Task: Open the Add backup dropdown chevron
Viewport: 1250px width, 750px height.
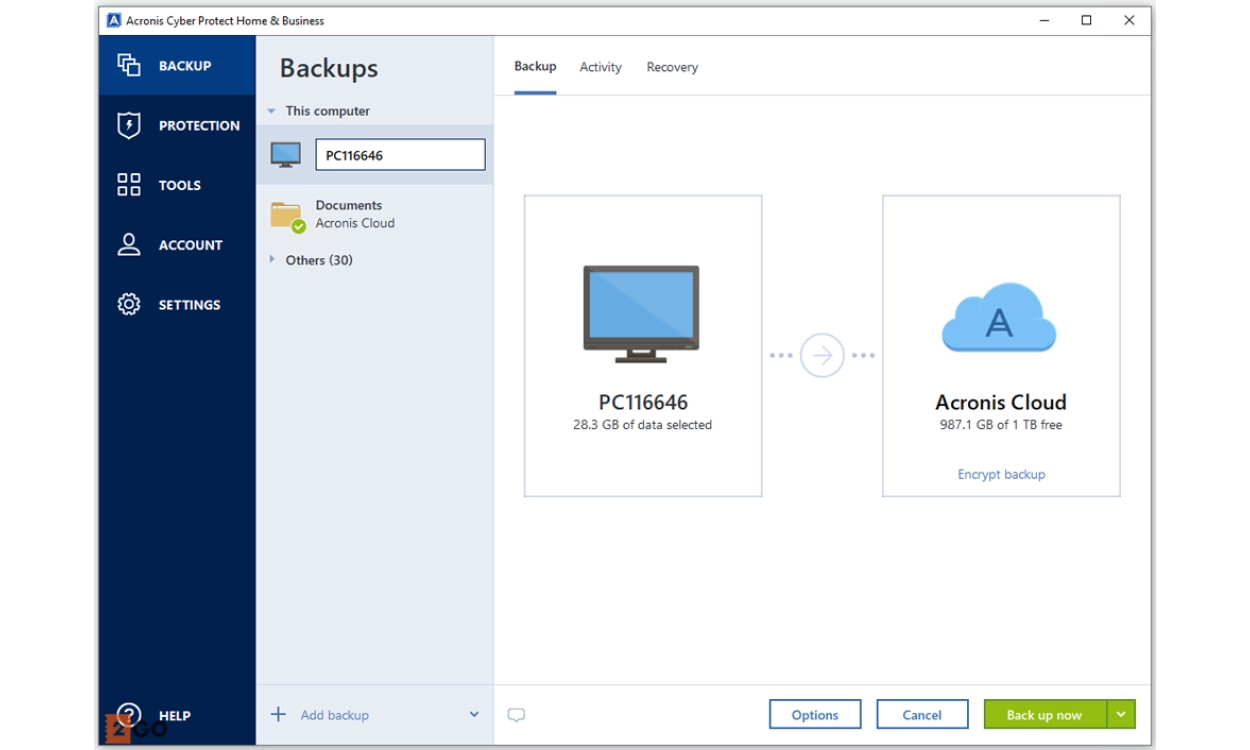Action: click(x=474, y=715)
